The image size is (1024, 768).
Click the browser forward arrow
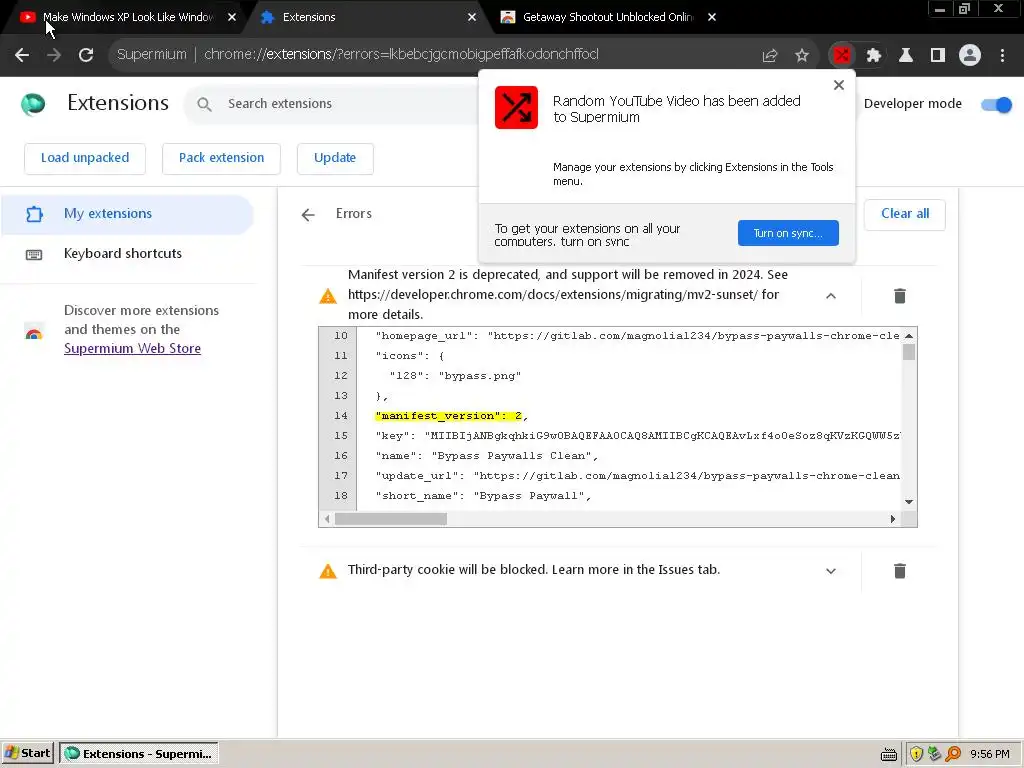point(54,55)
